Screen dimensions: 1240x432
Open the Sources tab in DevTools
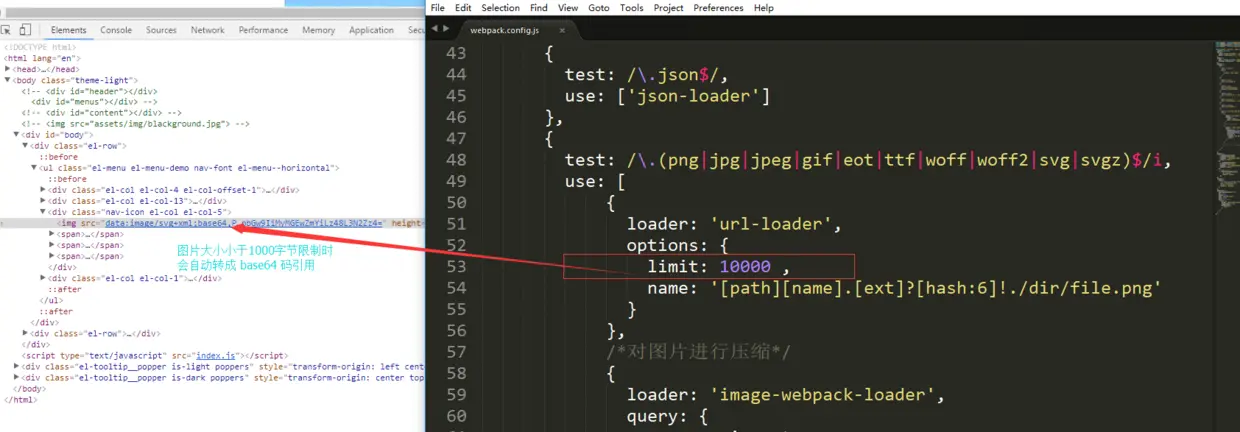pos(161,30)
